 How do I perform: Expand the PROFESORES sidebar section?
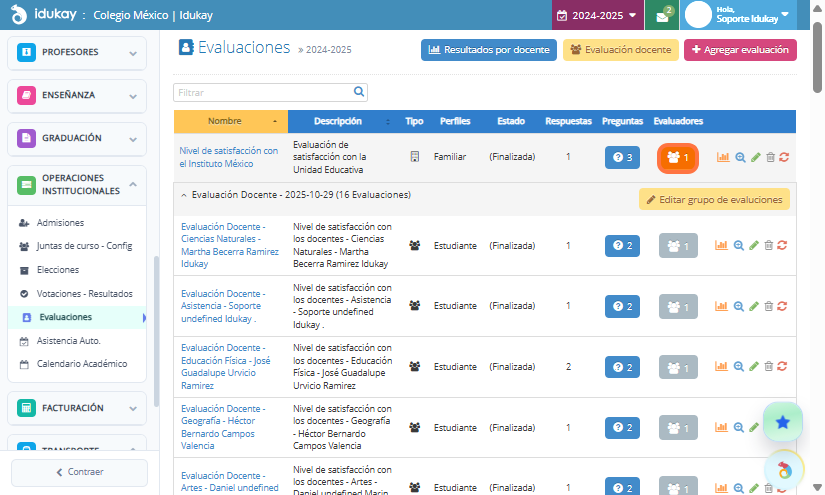tap(77, 53)
